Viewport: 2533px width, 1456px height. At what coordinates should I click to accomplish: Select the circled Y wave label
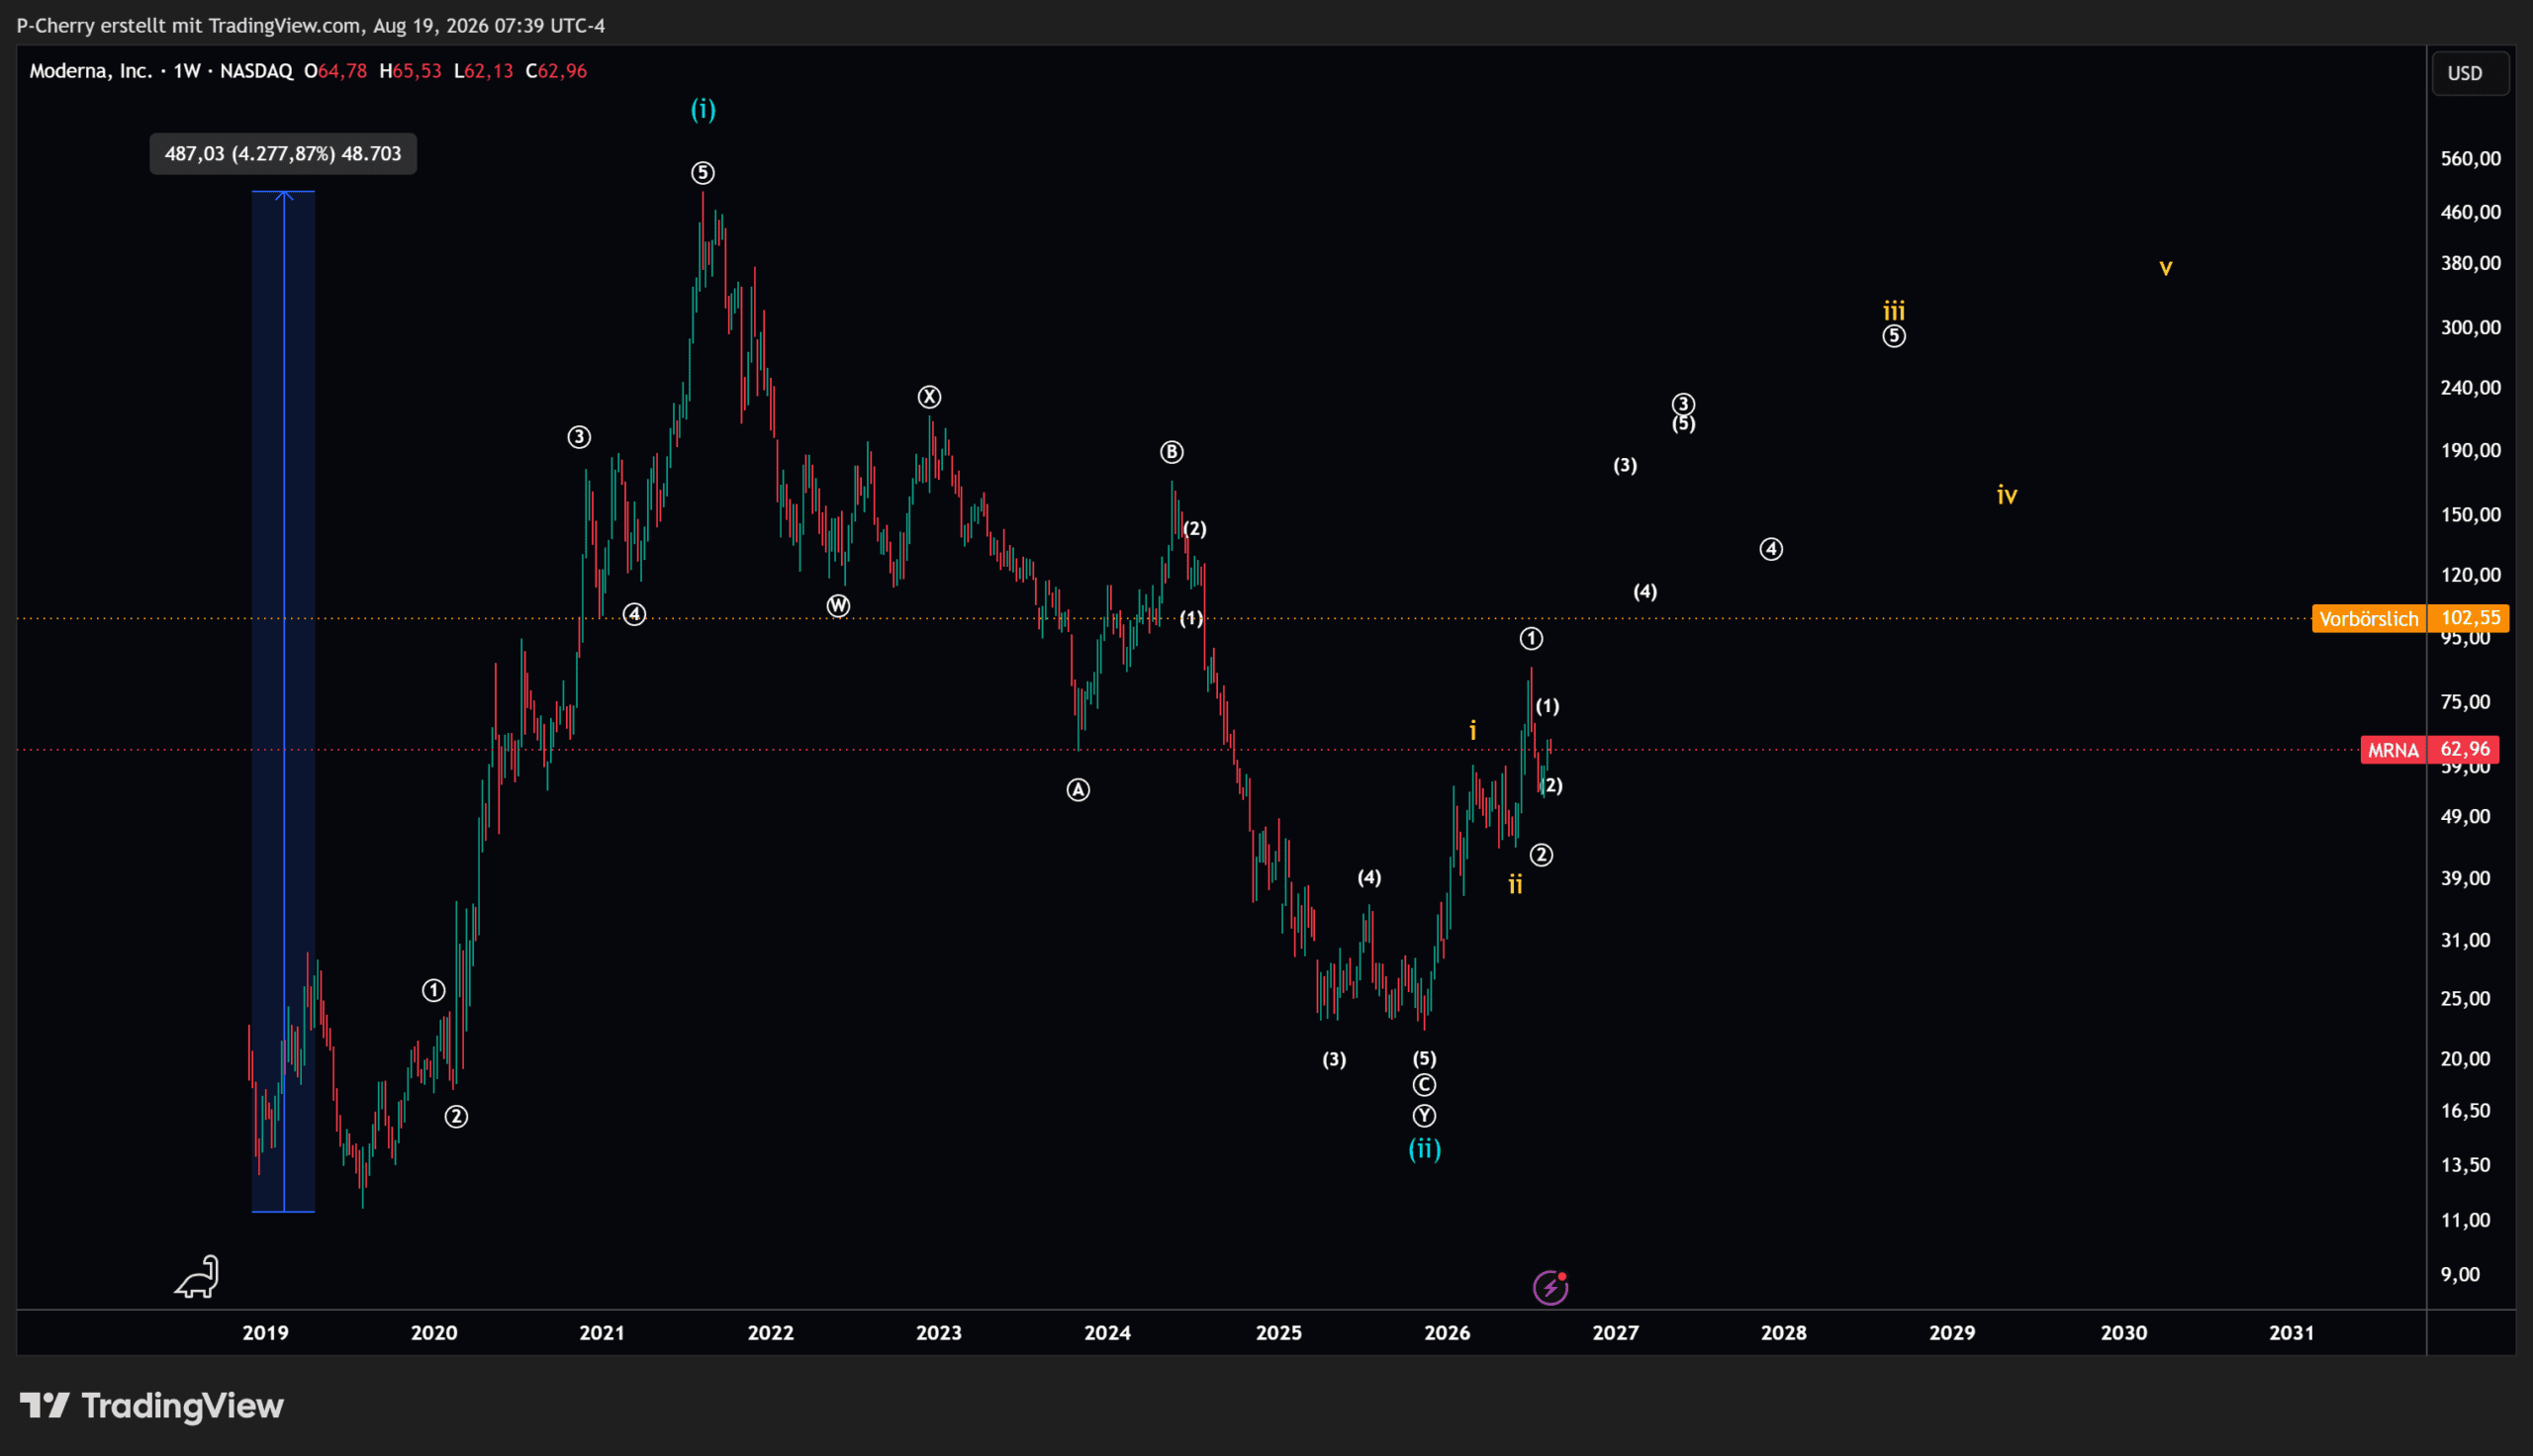[x=1424, y=1116]
